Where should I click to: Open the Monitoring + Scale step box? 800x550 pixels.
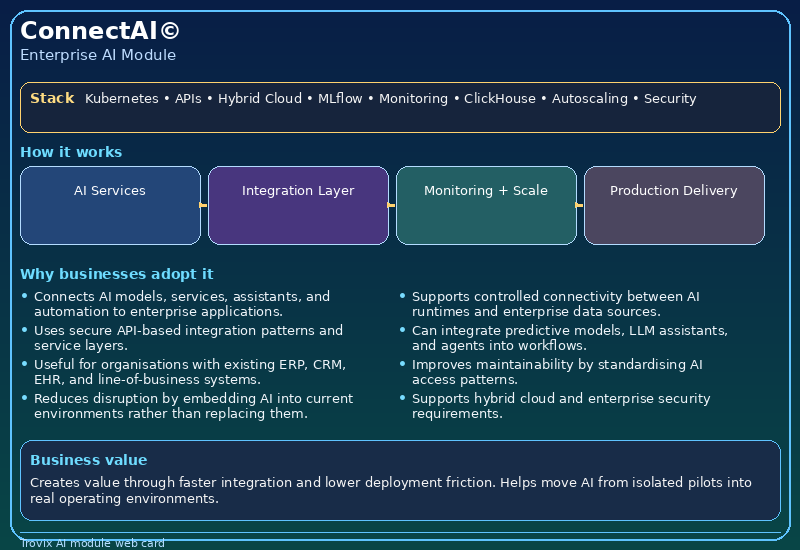click(x=486, y=205)
